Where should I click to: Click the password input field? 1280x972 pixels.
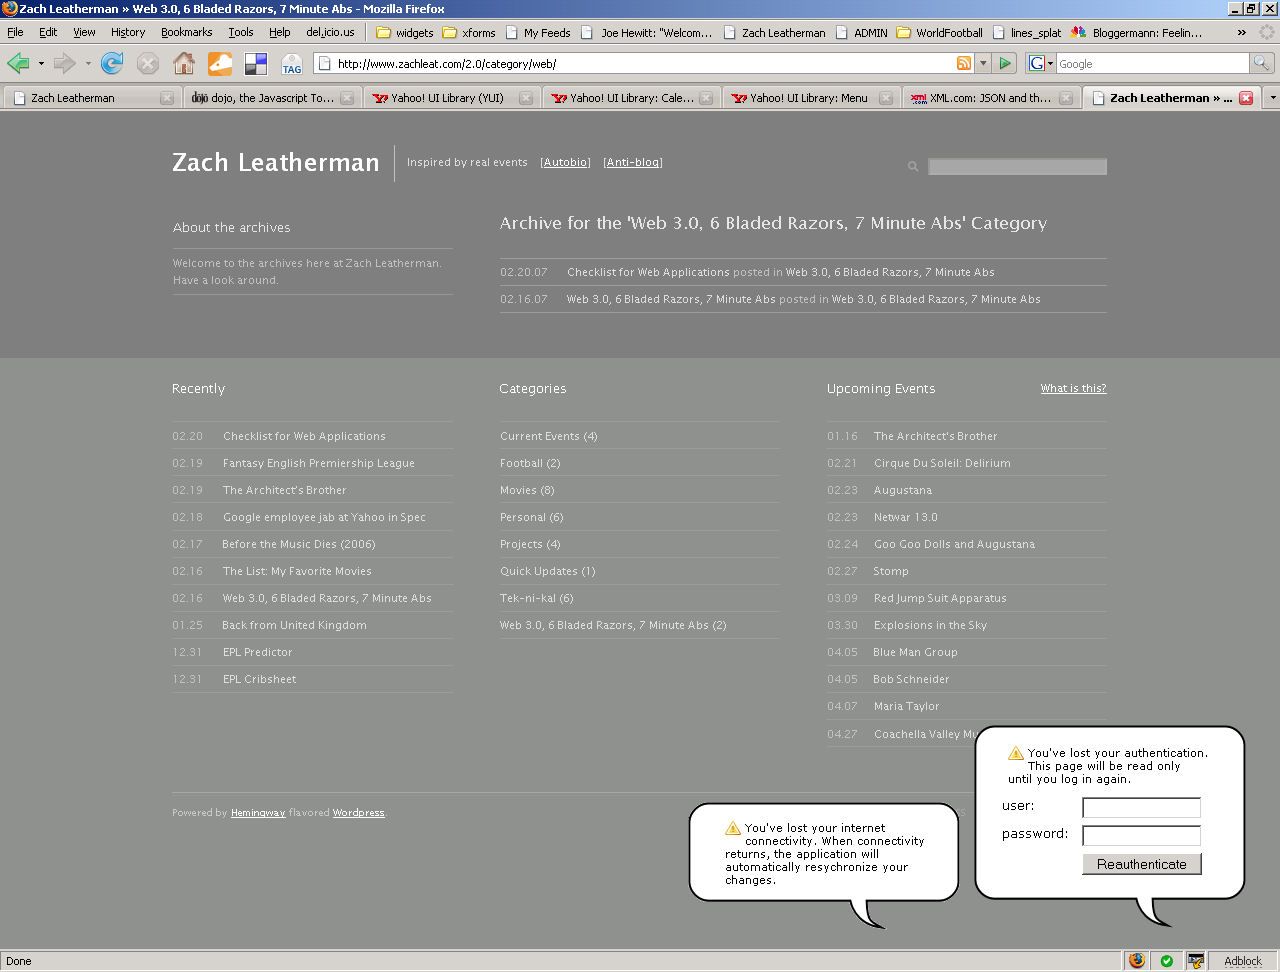pyautogui.click(x=1141, y=835)
